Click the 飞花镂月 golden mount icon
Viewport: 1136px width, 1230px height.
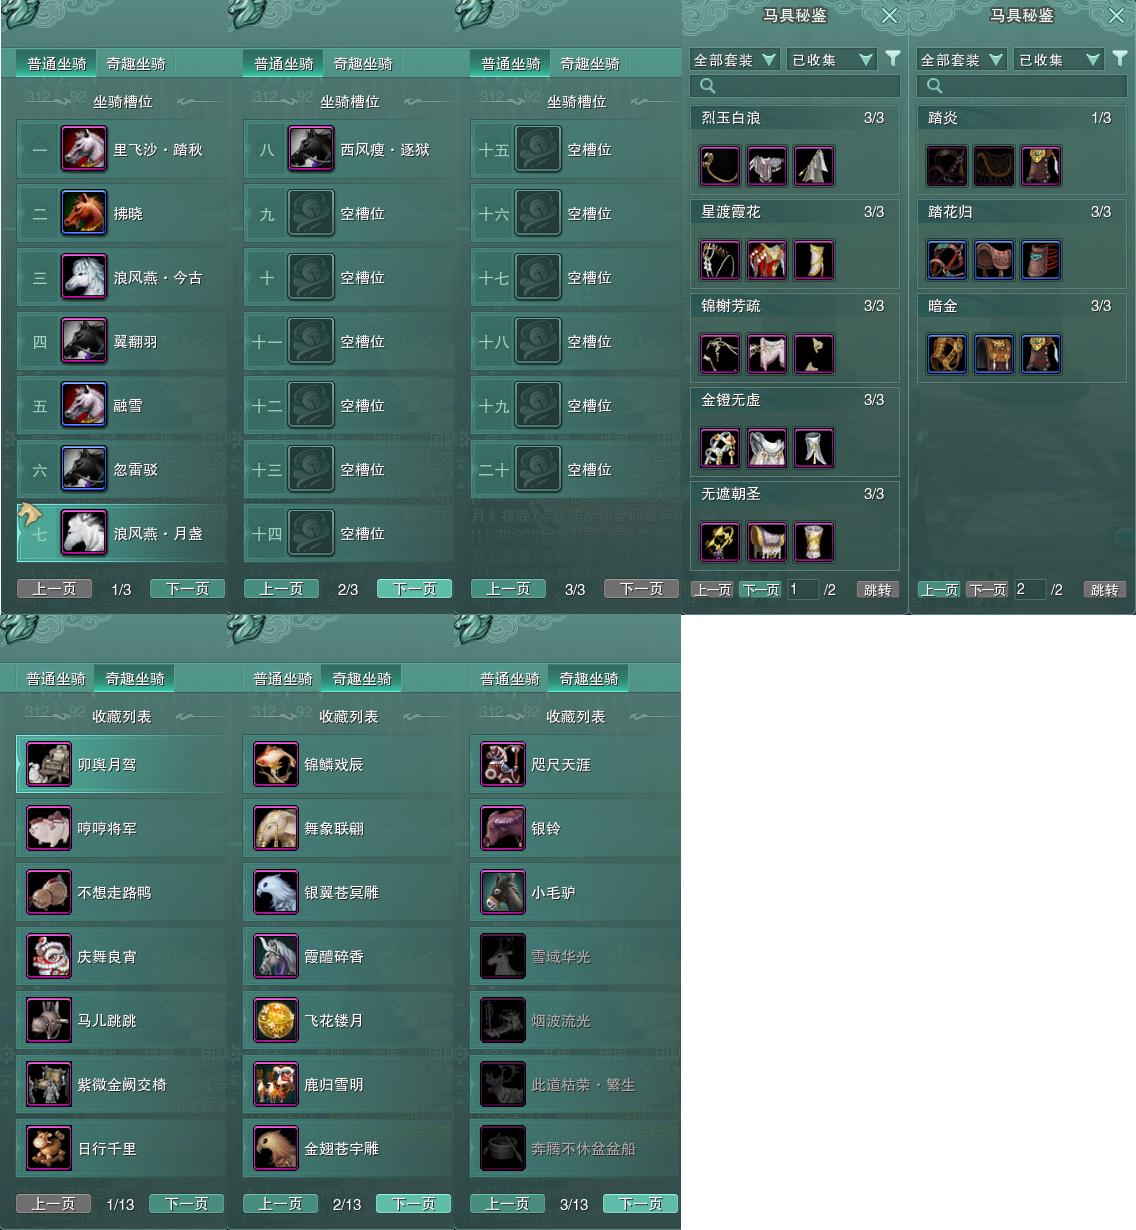[x=275, y=1020]
